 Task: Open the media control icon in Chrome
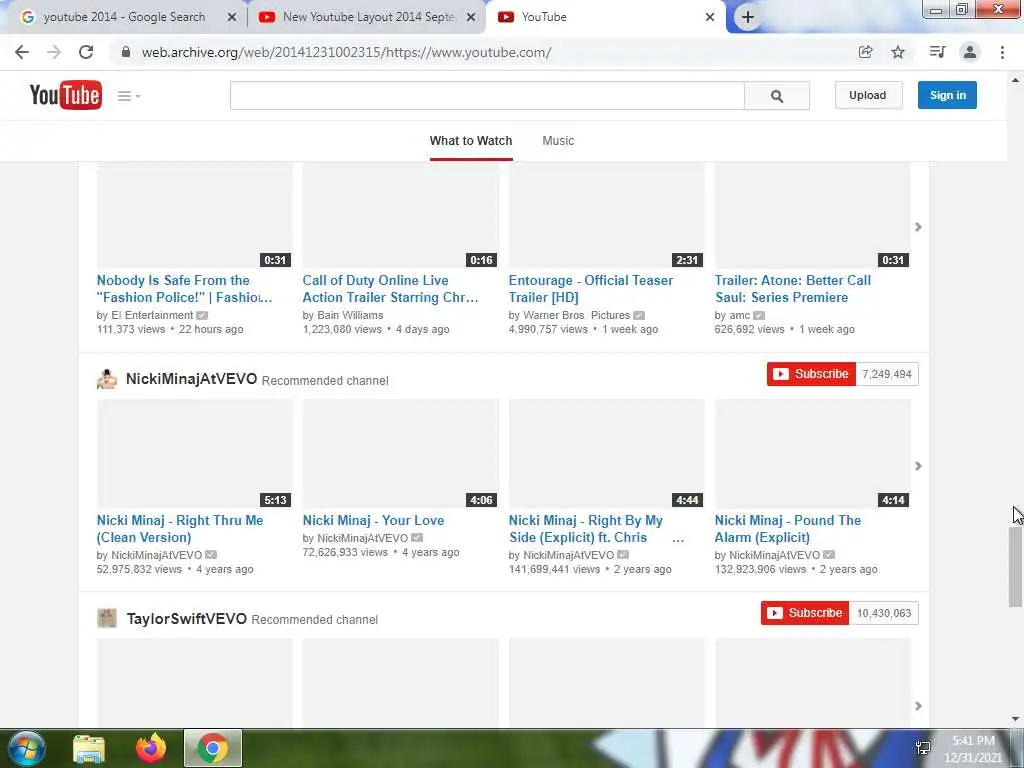(937, 52)
